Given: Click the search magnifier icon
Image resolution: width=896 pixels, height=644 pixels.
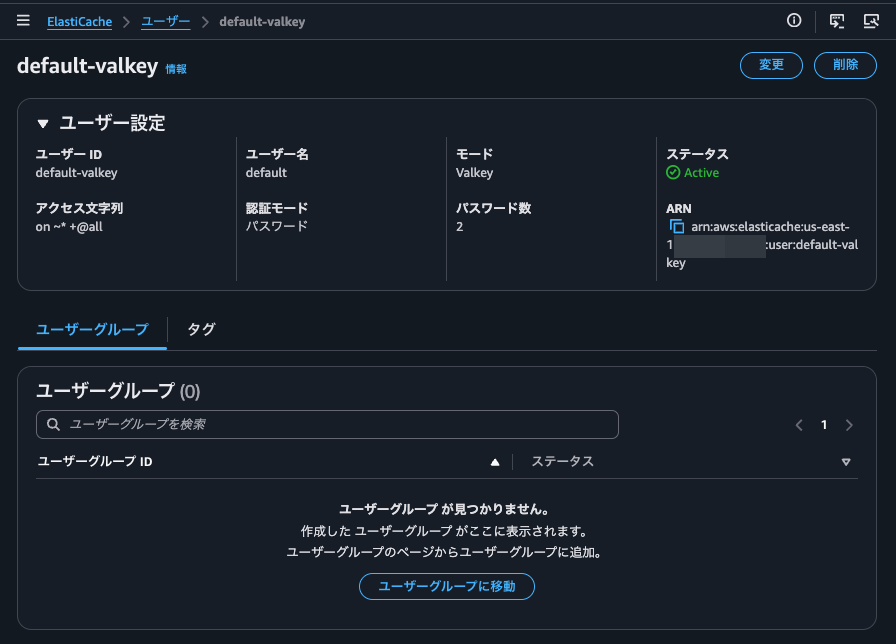Looking at the screenshot, I should click(54, 425).
